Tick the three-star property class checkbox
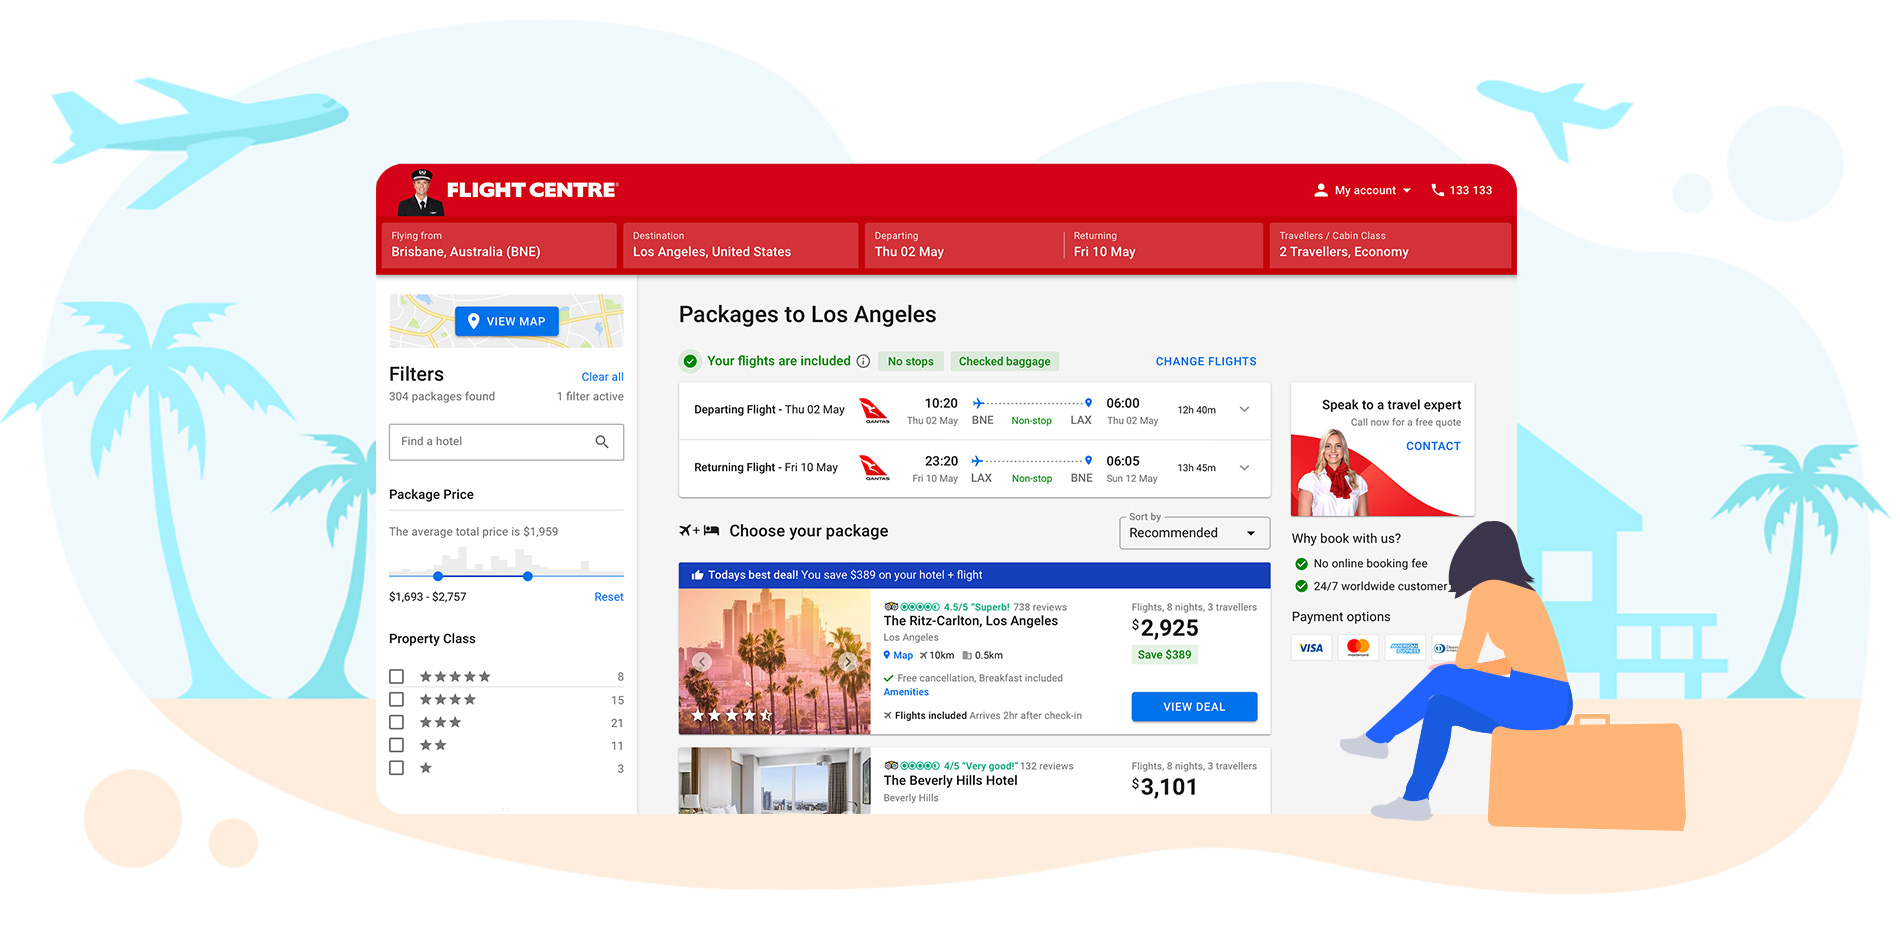This screenshot has height=941, width=1900. tap(397, 722)
